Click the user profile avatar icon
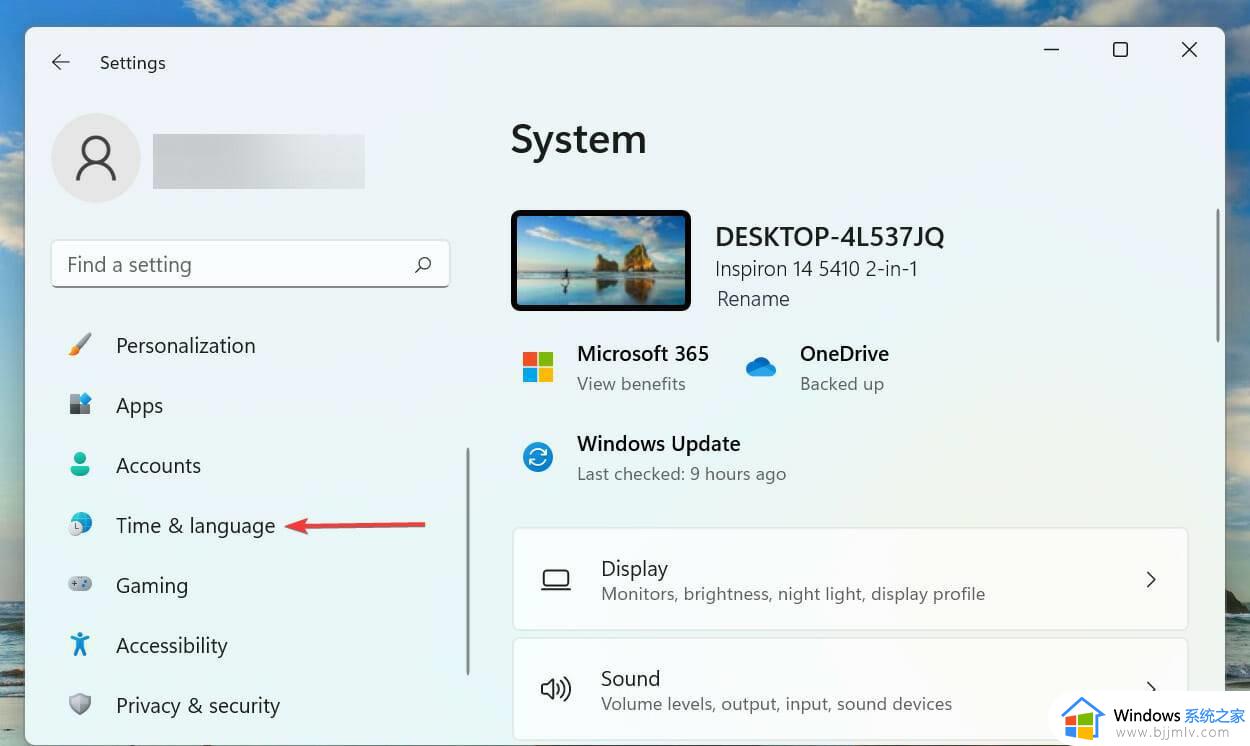This screenshot has height=746, width=1250. pos(96,158)
